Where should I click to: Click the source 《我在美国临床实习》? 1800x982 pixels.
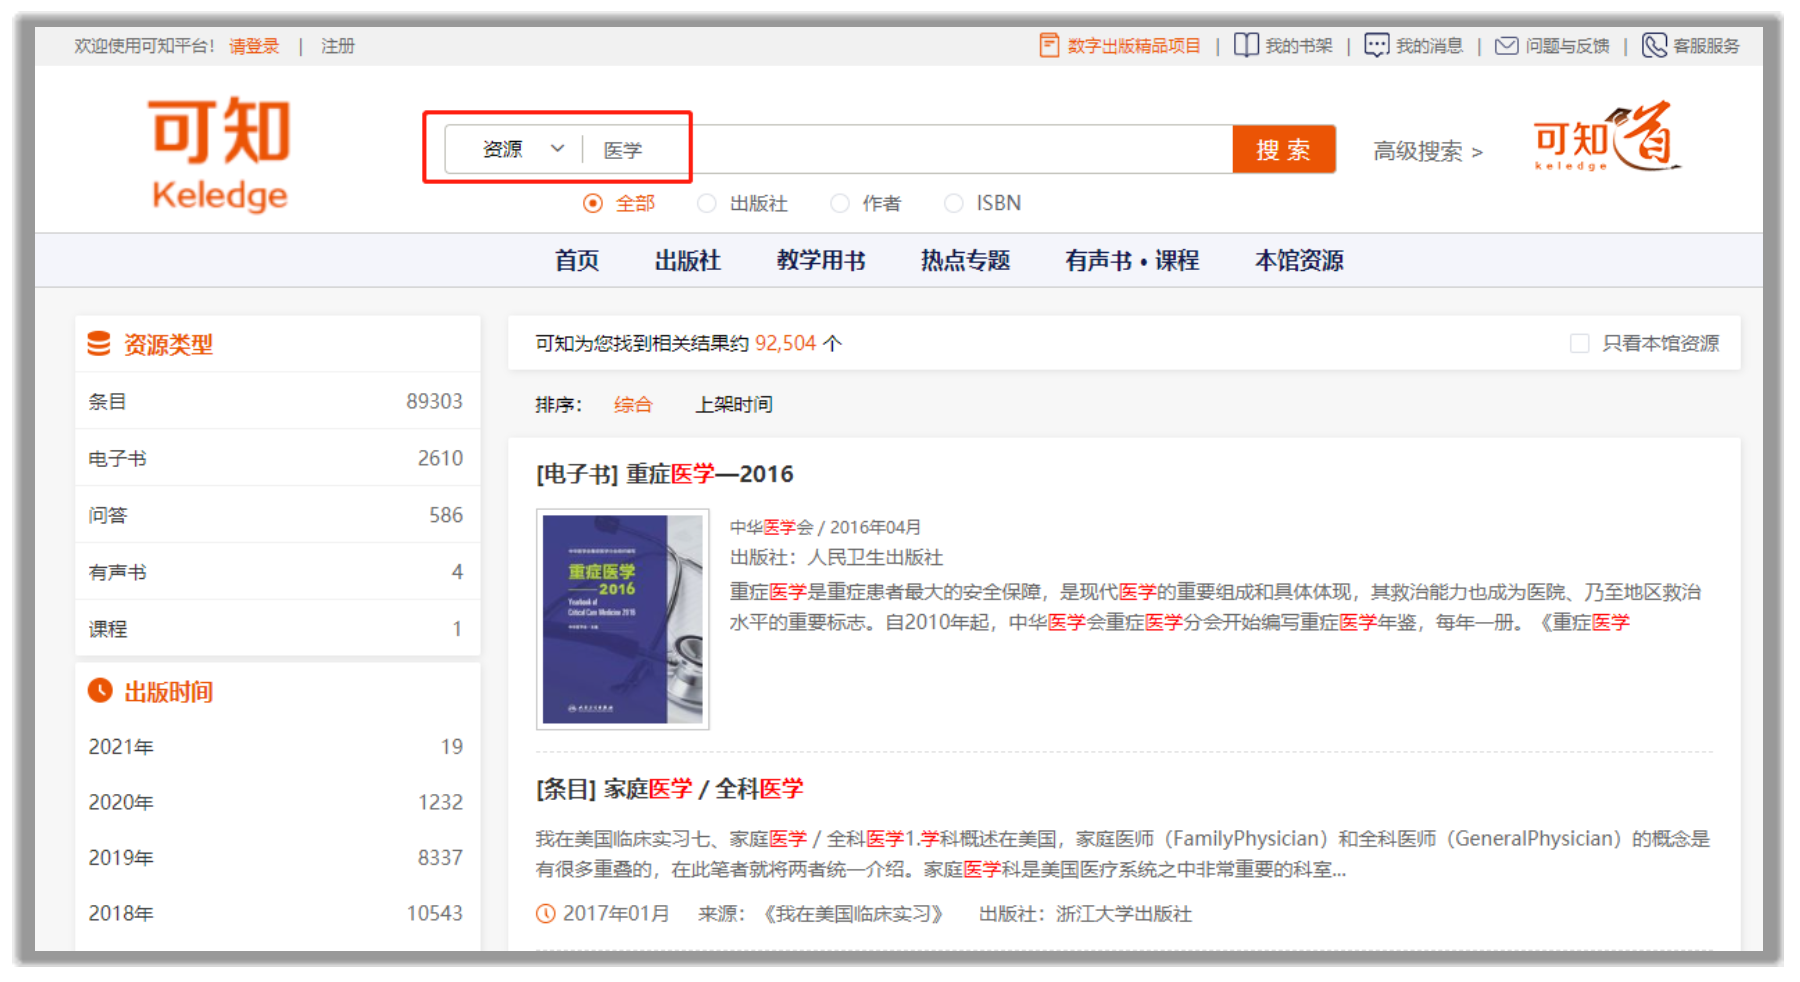point(853,913)
